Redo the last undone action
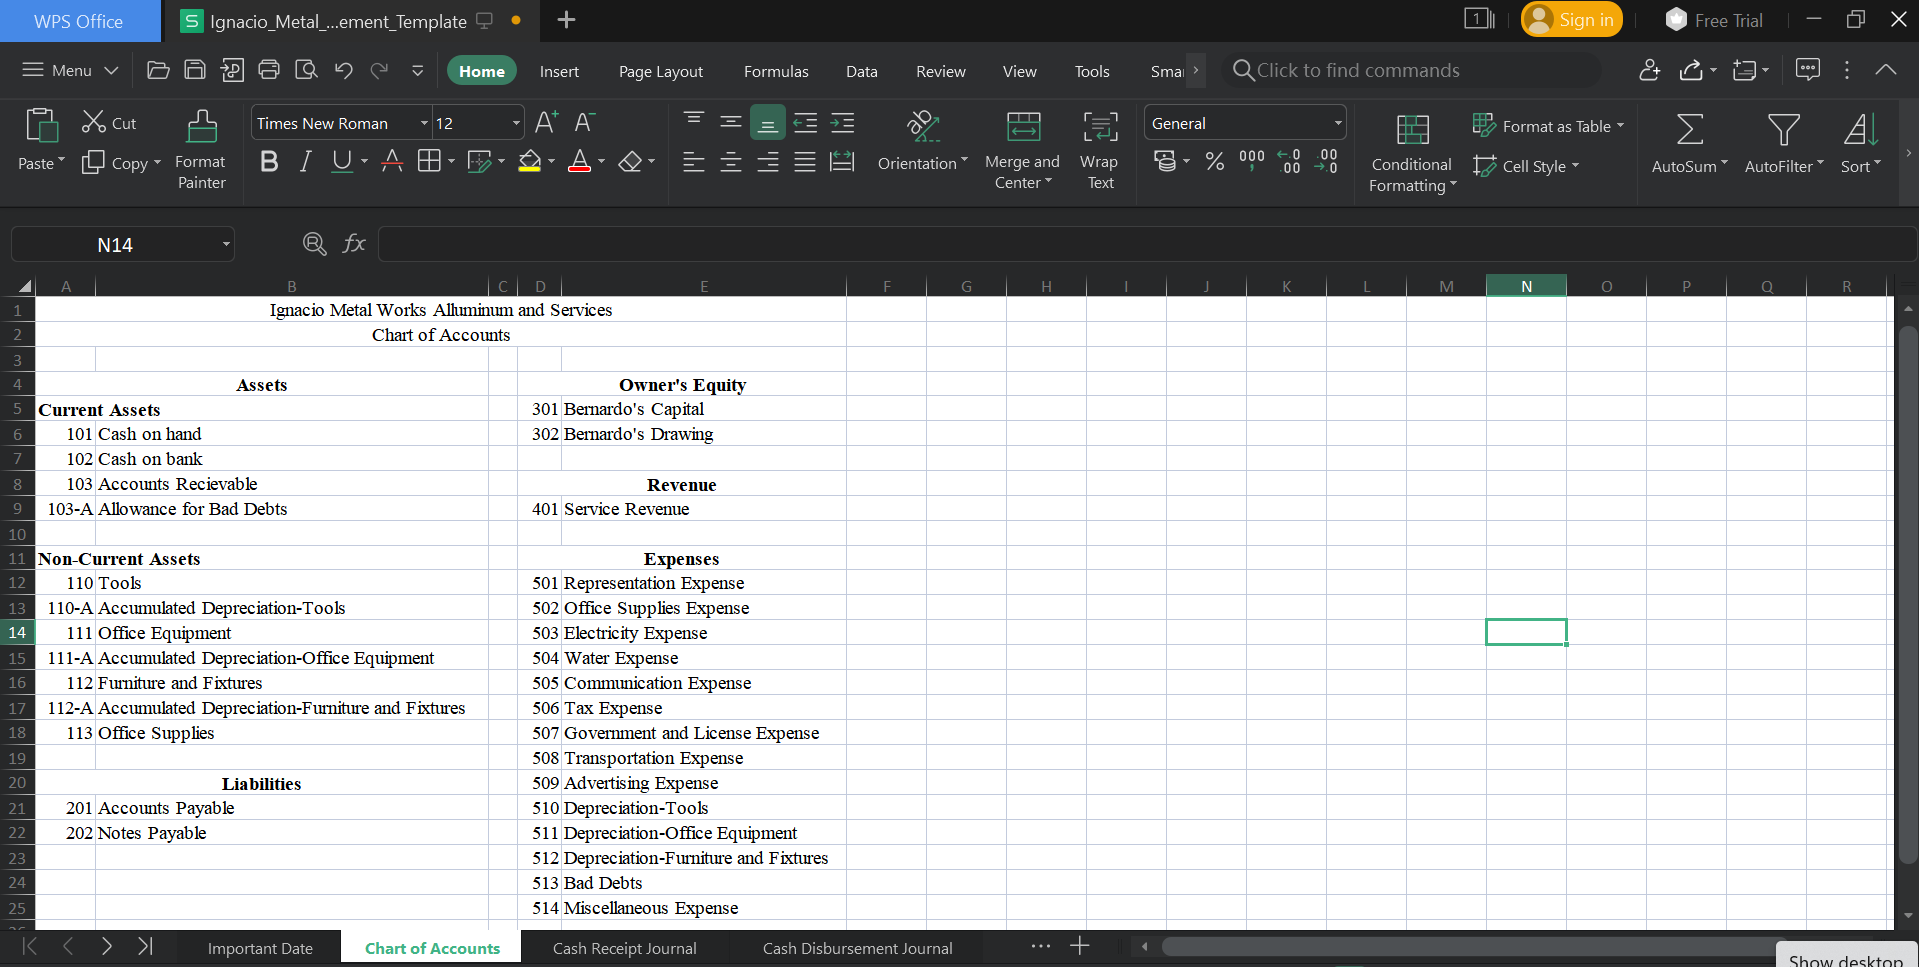Image resolution: width=1919 pixels, height=967 pixels. 380,70
